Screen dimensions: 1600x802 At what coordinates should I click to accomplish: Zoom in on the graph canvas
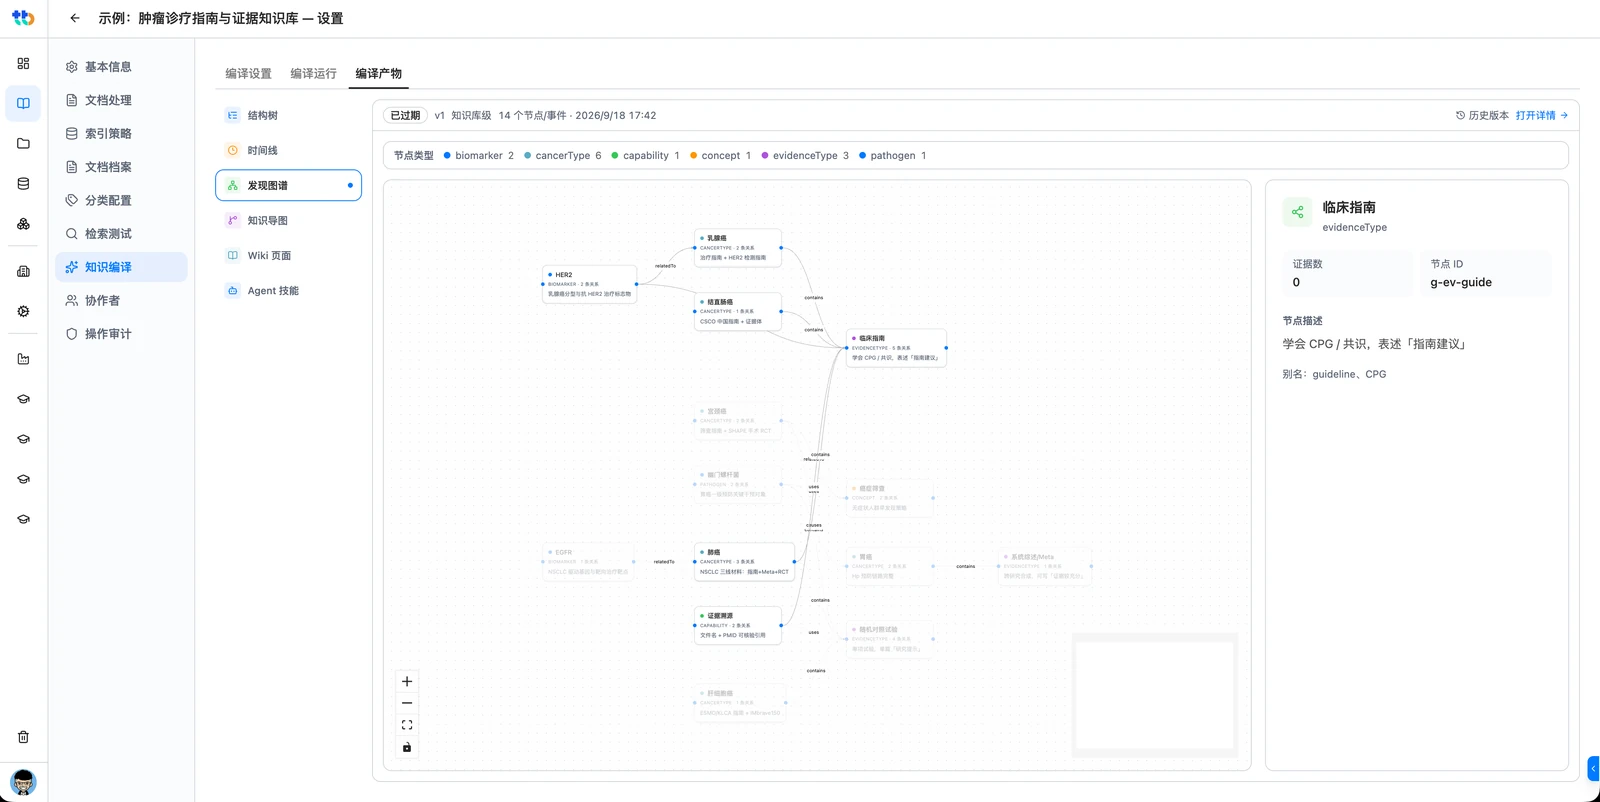[407, 682]
